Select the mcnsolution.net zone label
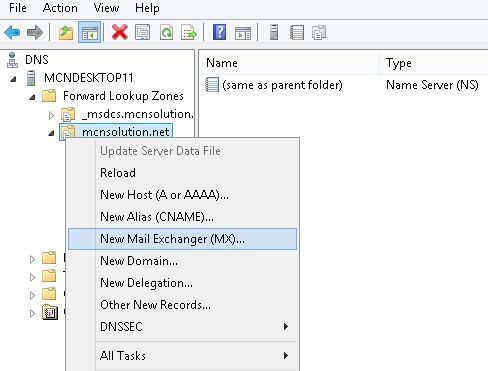 coord(126,132)
